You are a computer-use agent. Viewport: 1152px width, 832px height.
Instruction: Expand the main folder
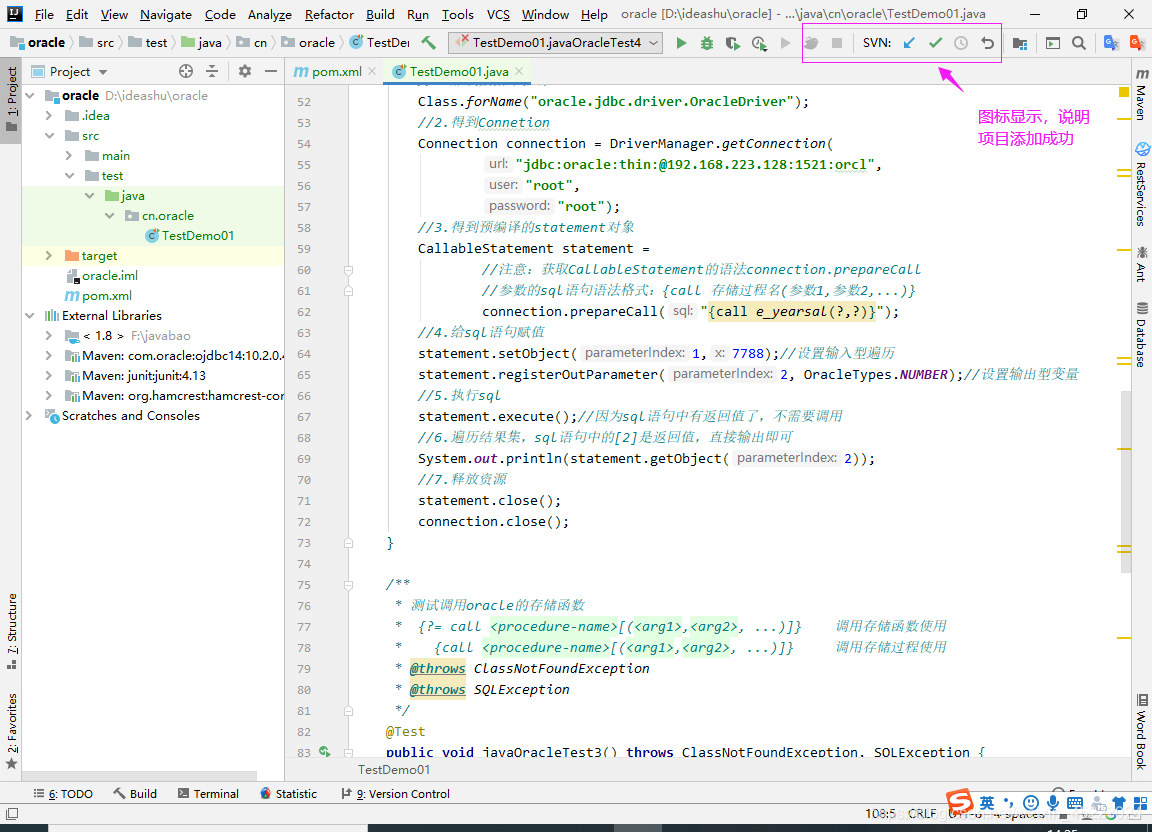[x=69, y=156]
